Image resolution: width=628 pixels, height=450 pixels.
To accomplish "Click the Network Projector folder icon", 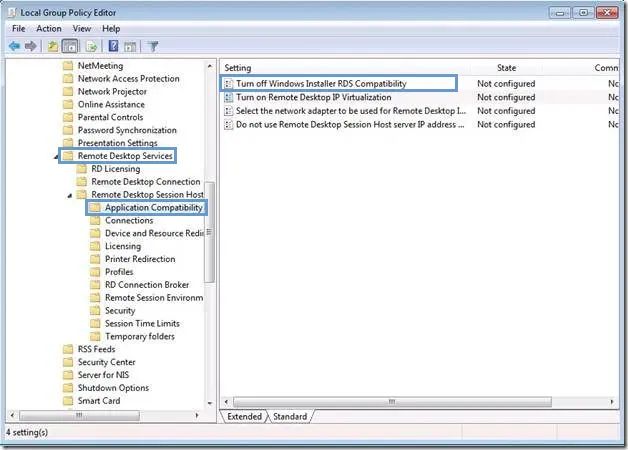I will (68, 92).
